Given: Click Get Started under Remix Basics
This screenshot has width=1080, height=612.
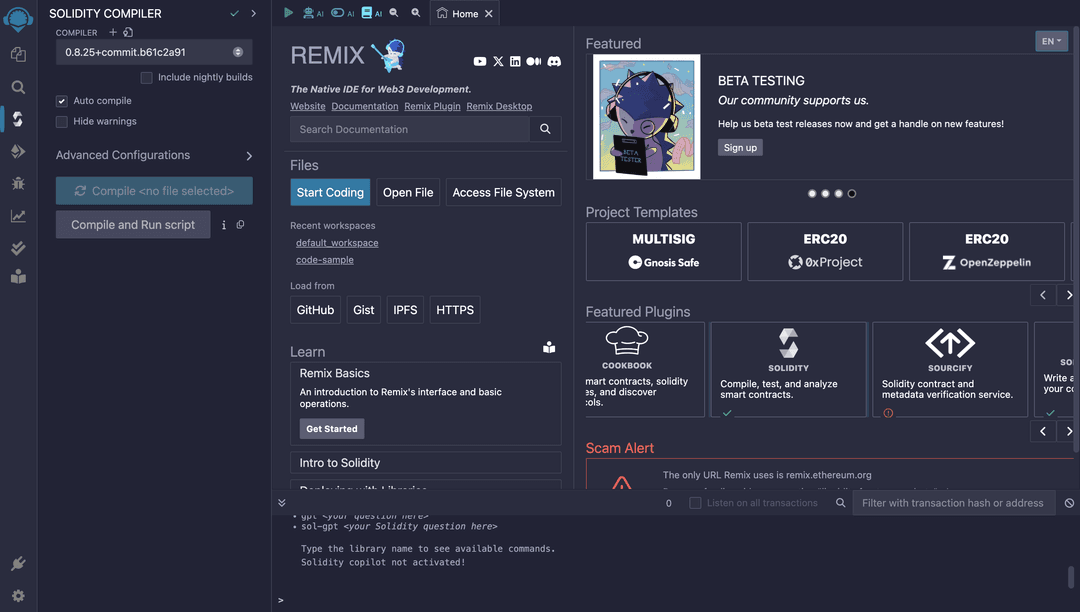Looking at the screenshot, I should pos(331,428).
